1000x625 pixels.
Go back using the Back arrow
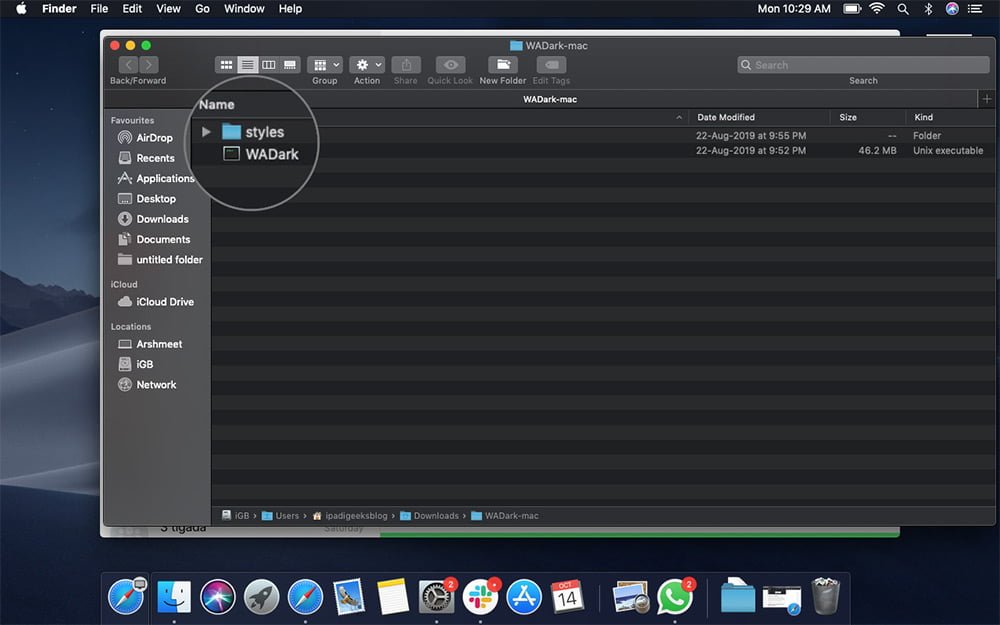(x=128, y=64)
